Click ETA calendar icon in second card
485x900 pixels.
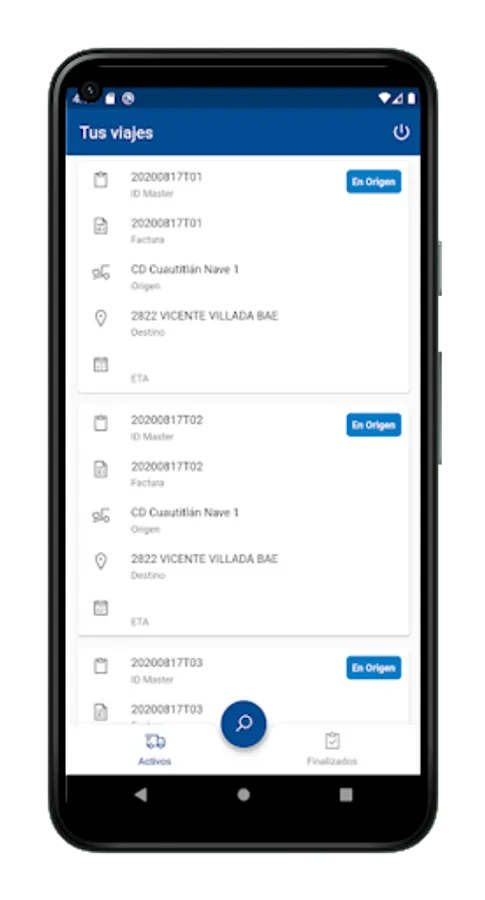tap(100, 608)
